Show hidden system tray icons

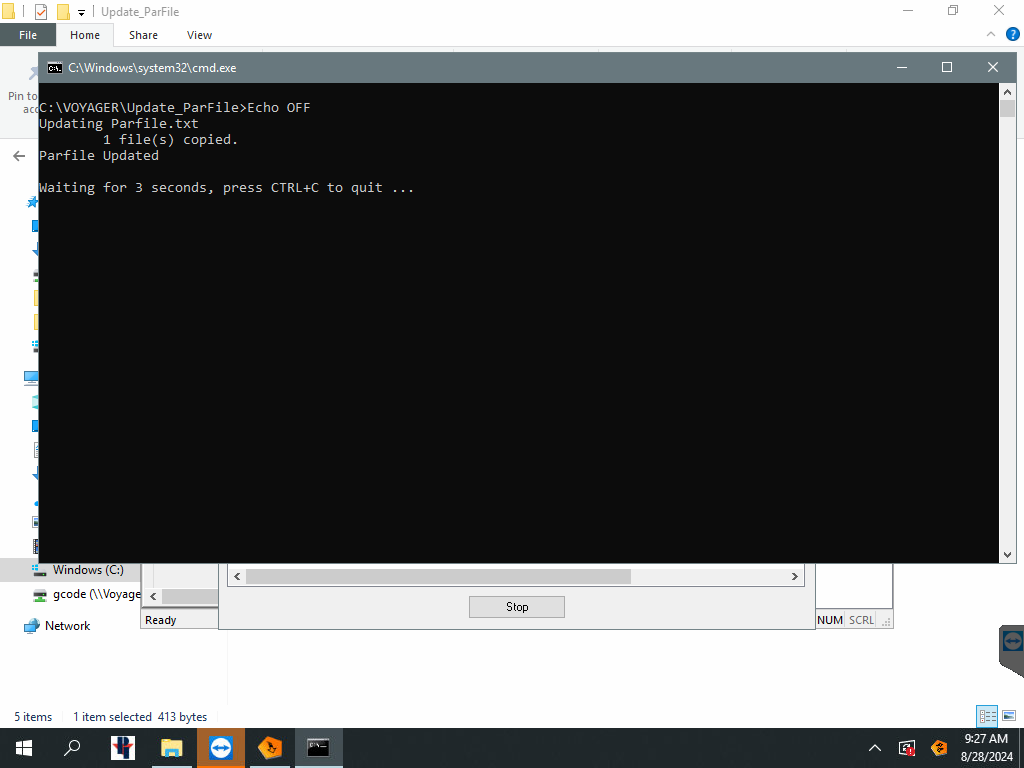click(x=875, y=747)
